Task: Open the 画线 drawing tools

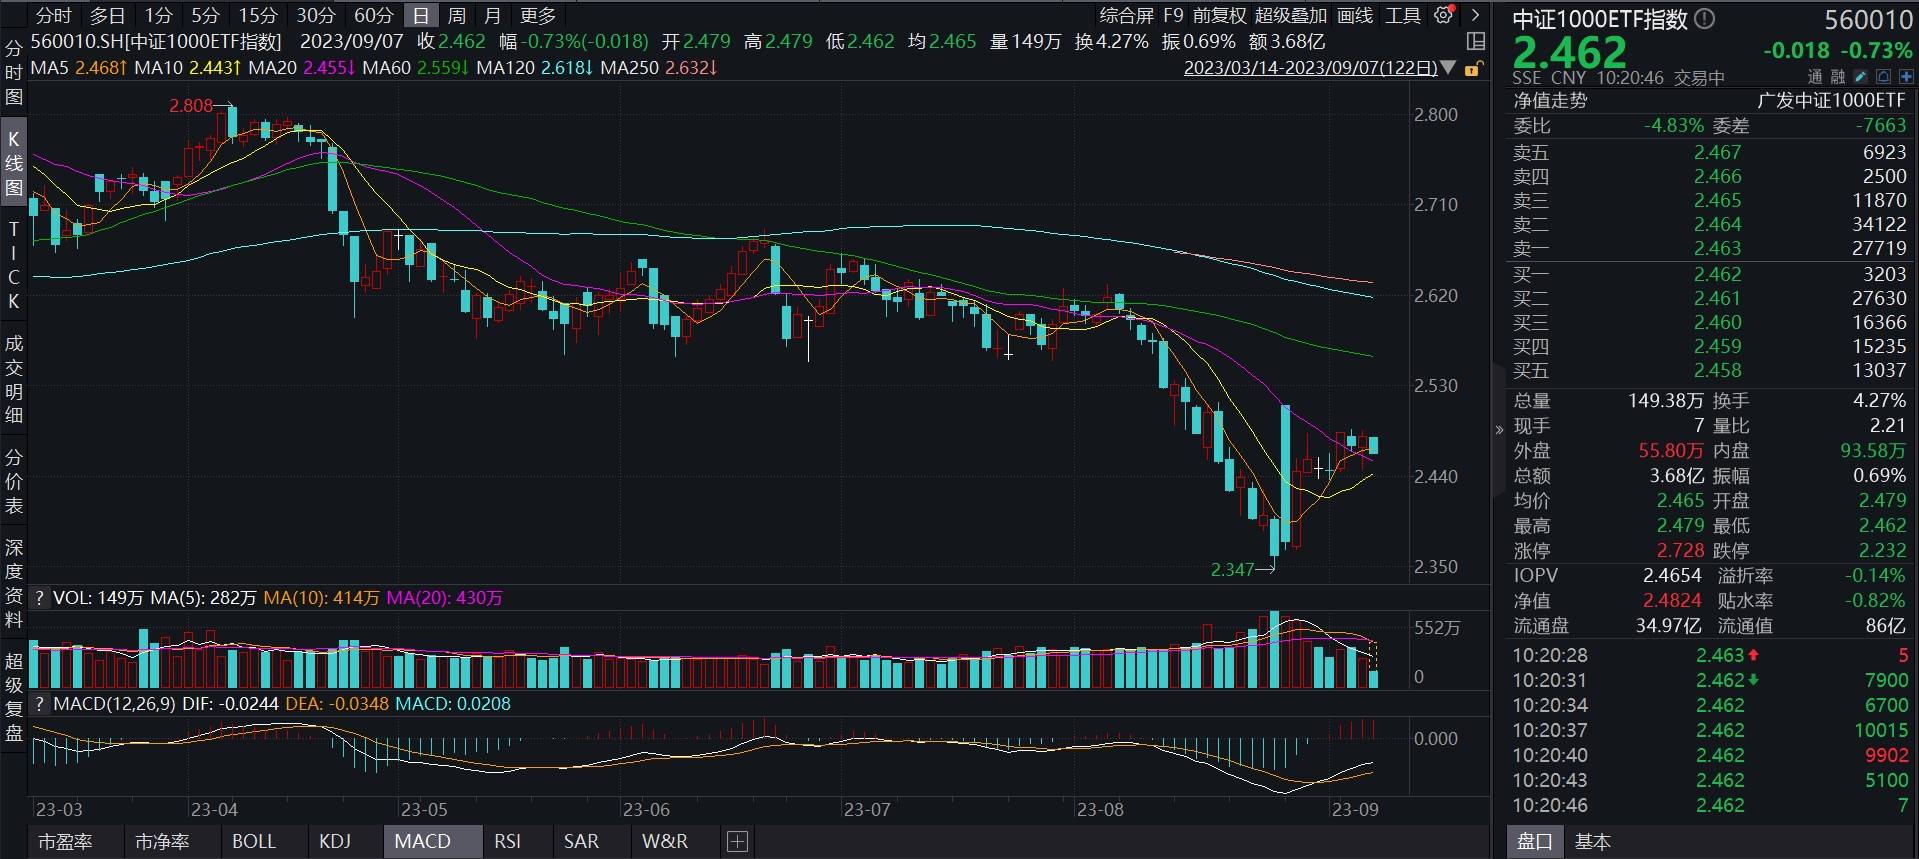Action: [1355, 15]
